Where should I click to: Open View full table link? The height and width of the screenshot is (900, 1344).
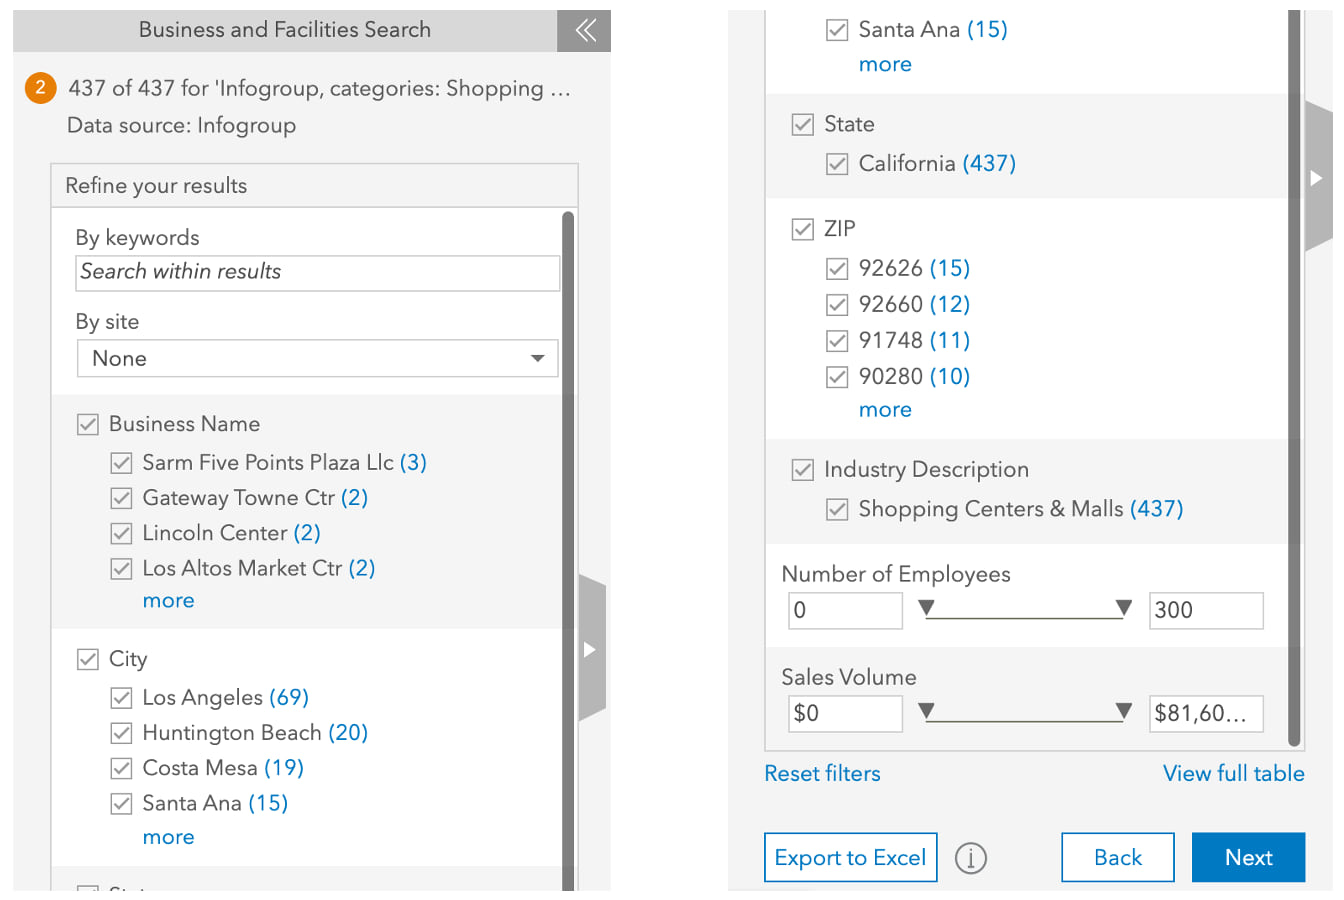pyautogui.click(x=1233, y=773)
